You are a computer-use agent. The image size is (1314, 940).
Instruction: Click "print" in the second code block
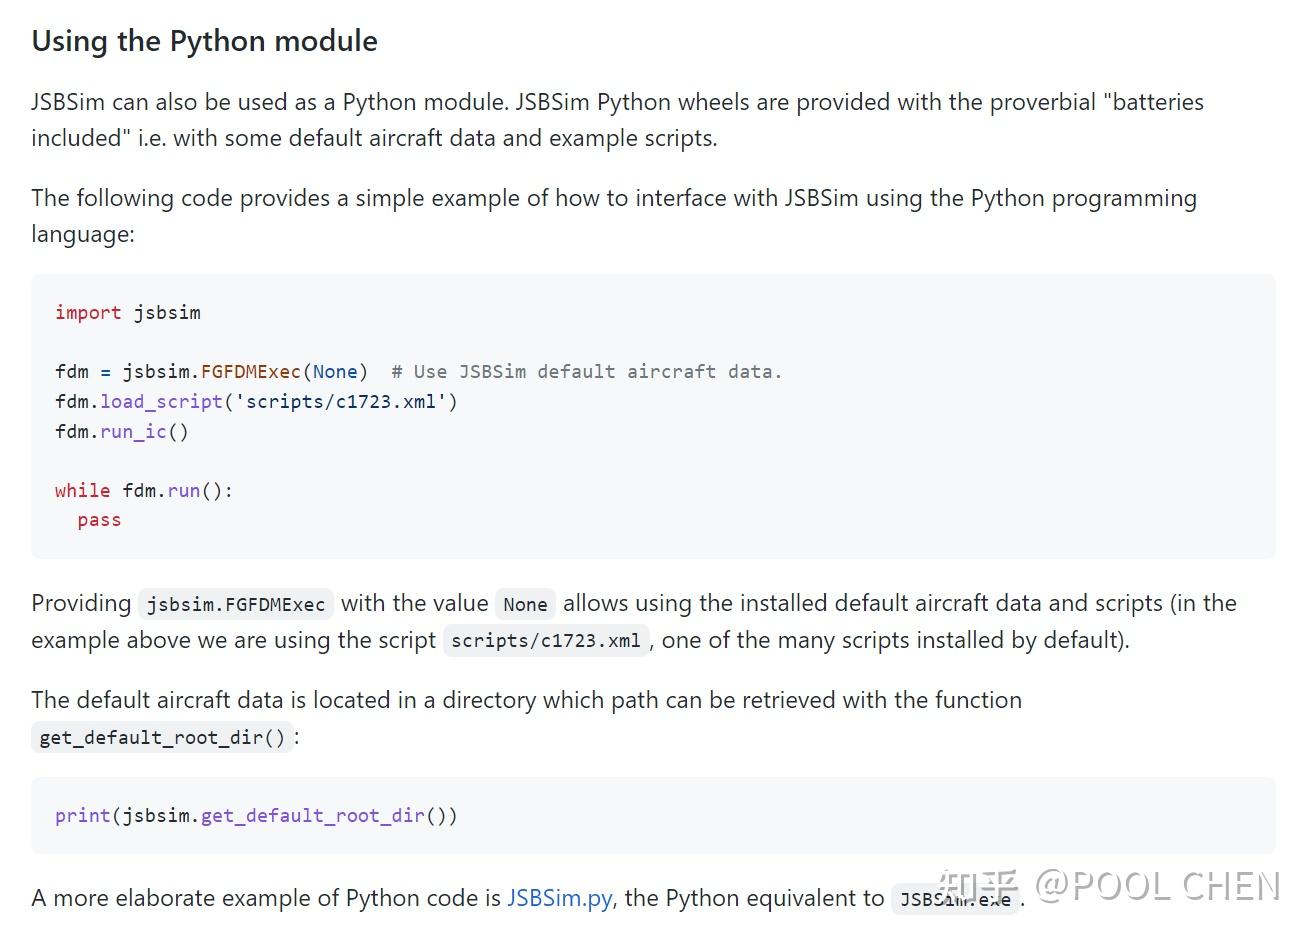click(x=83, y=816)
